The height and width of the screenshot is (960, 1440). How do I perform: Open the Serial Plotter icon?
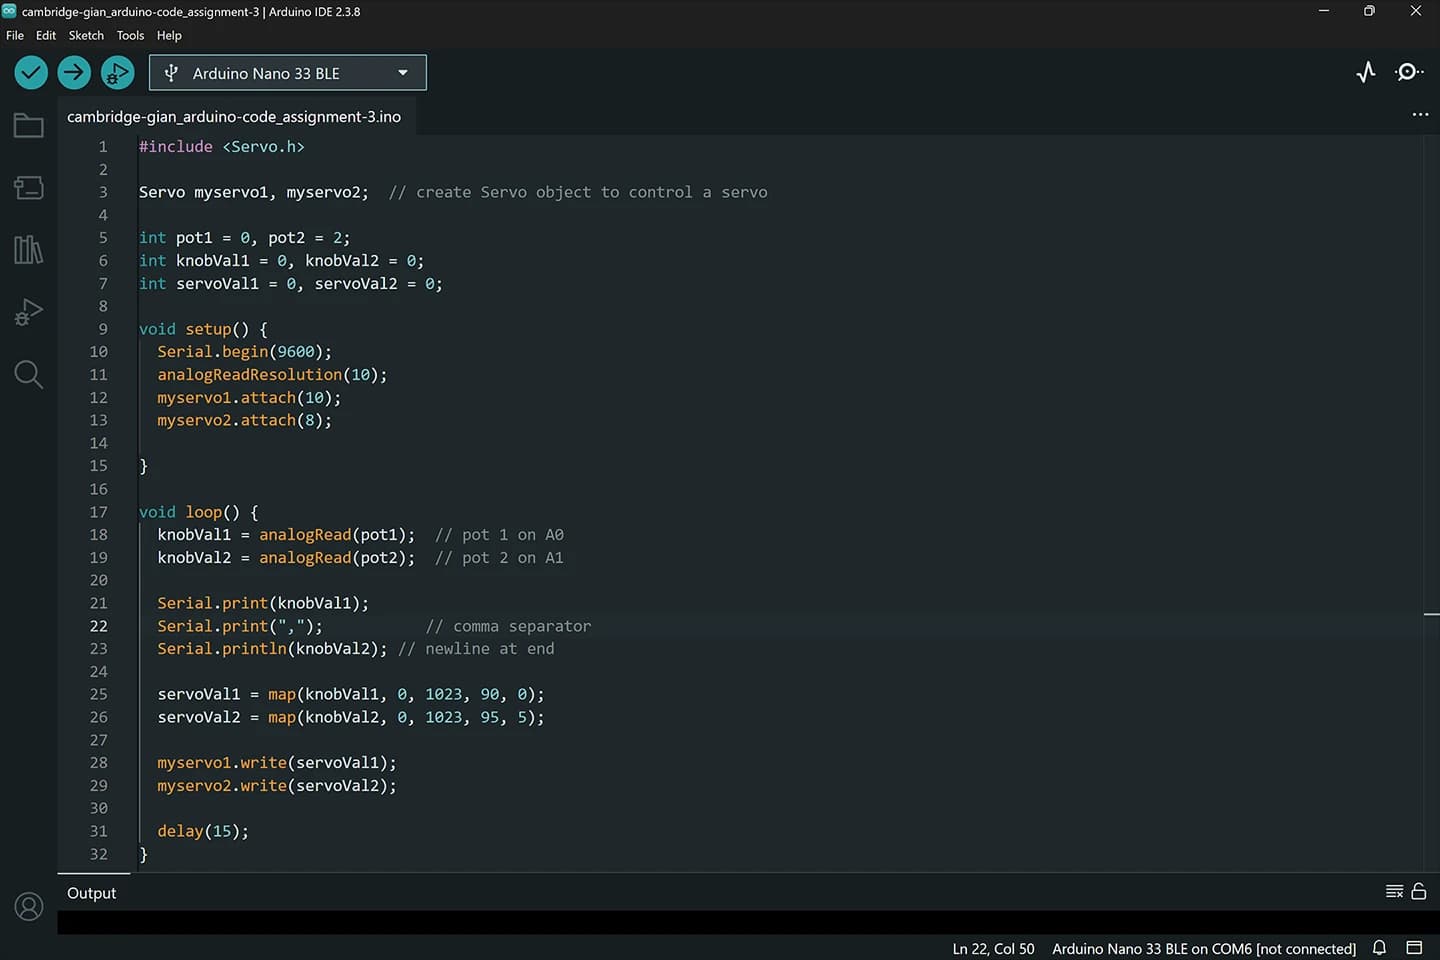tap(1366, 72)
